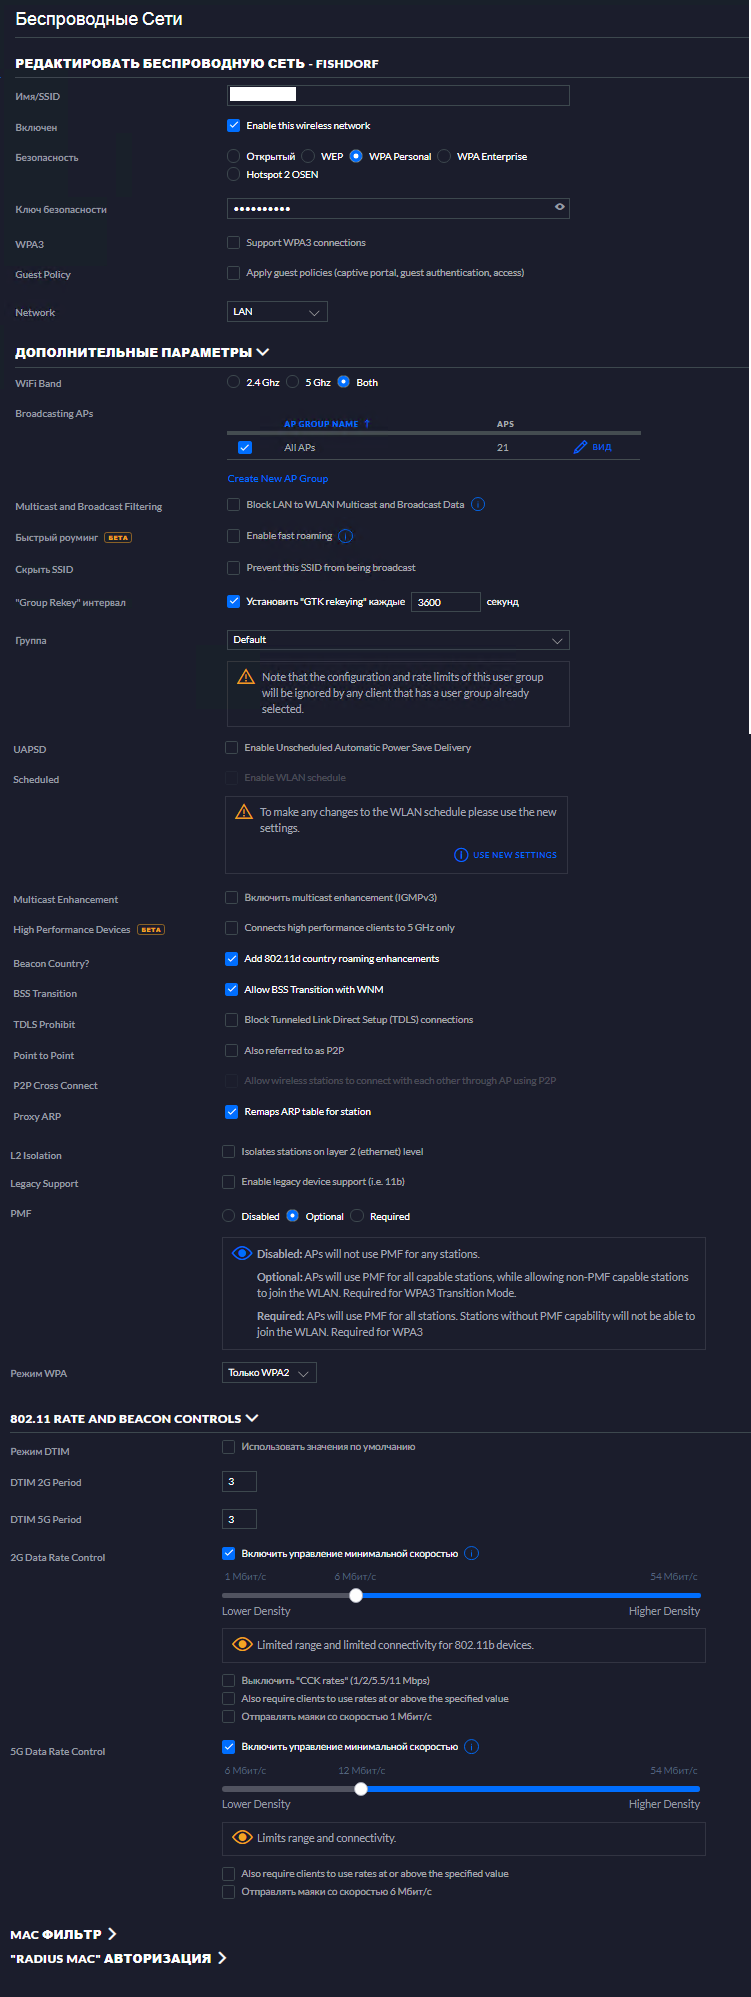Set PMF to Required

click(x=357, y=1216)
